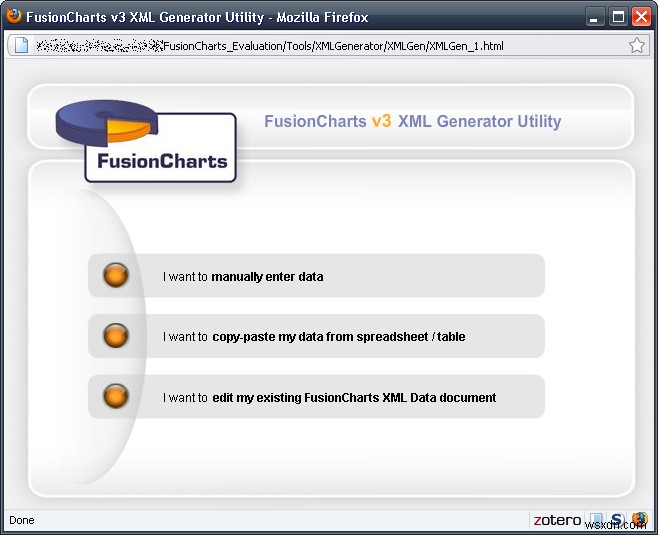Click the 'Done' status bar text
Screen dimensions: 658x535
pos(22,520)
